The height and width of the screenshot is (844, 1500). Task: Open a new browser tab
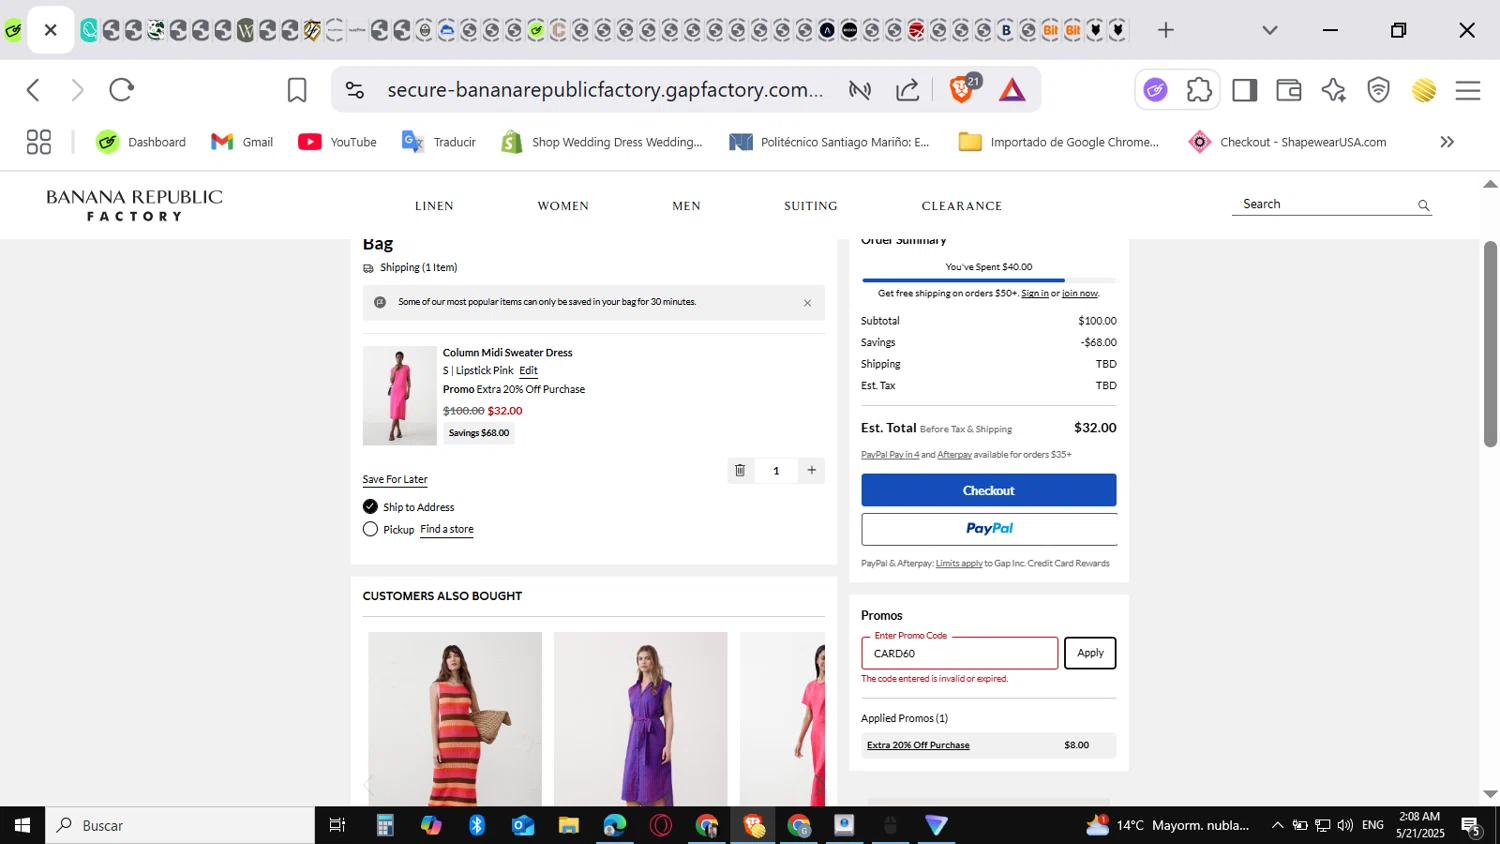click(x=1165, y=30)
